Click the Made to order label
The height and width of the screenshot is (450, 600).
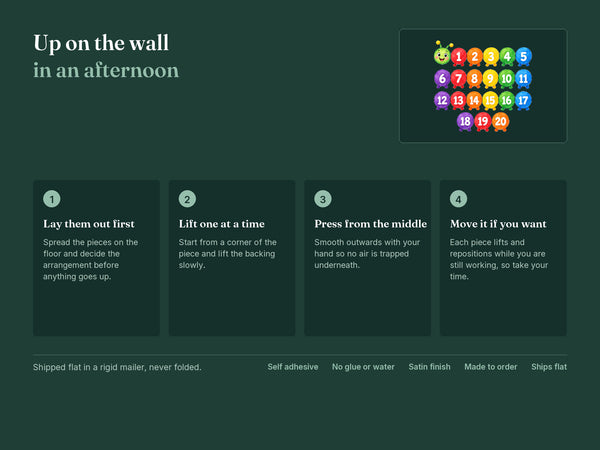pos(491,367)
